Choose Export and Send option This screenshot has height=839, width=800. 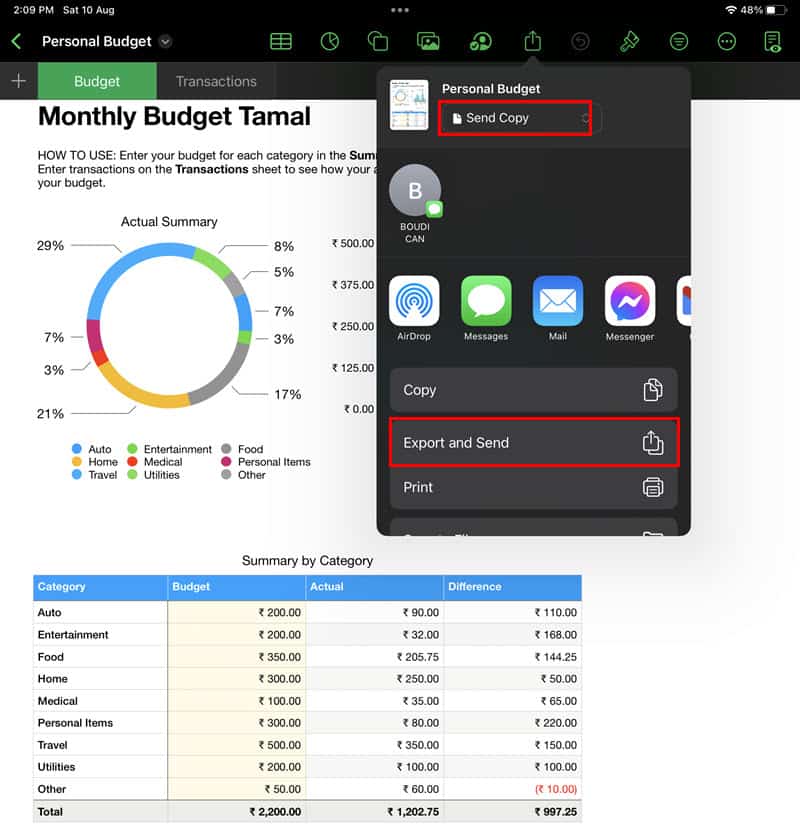534,443
